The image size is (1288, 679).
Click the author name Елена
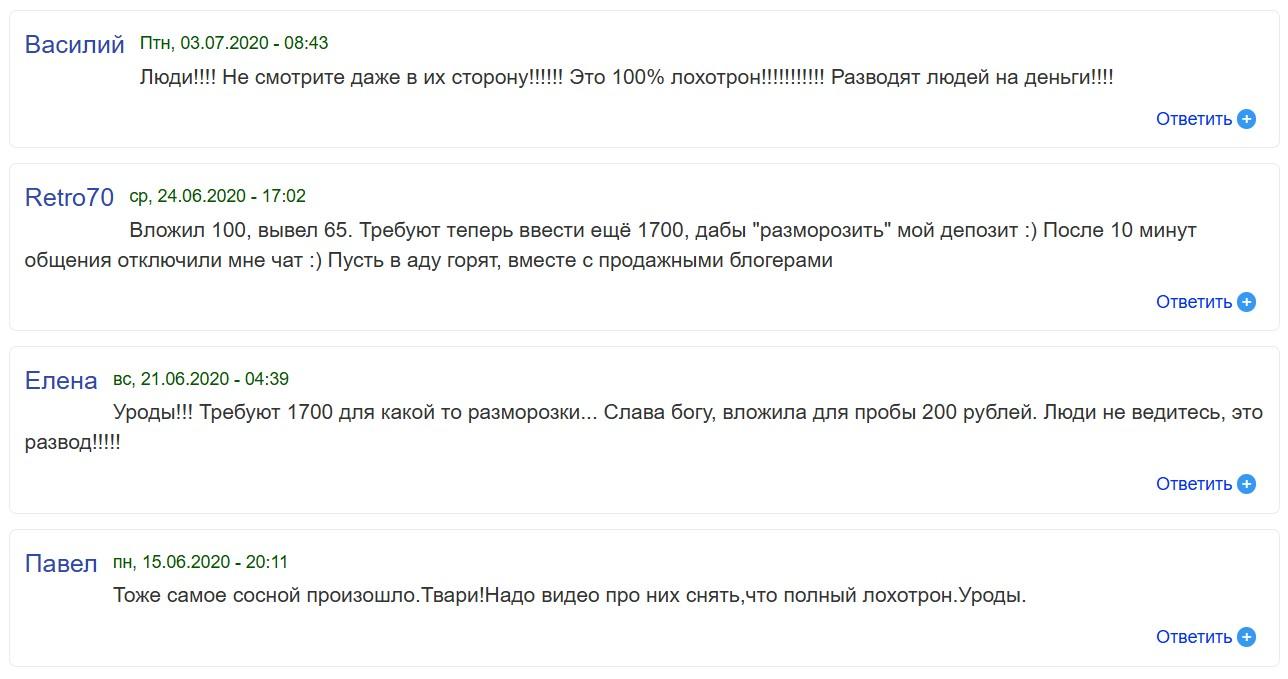(x=61, y=381)
